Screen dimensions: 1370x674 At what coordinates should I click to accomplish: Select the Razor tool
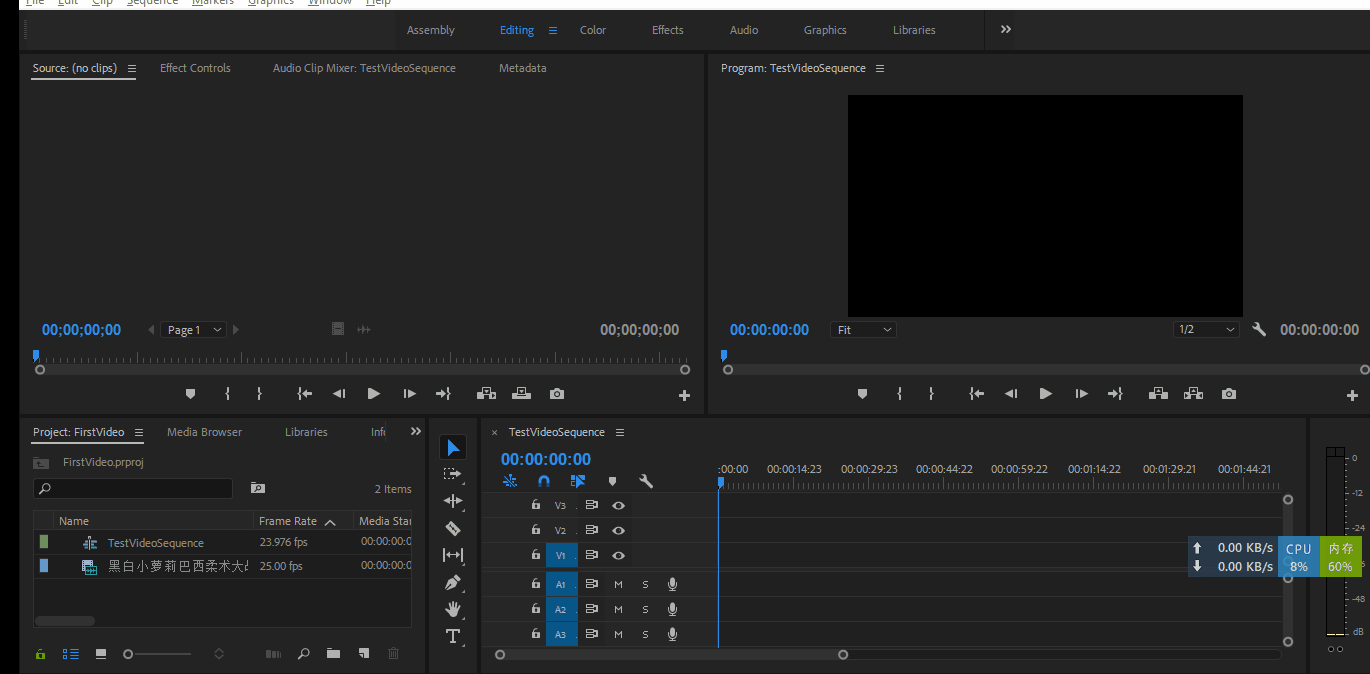(x=453, y=528)
